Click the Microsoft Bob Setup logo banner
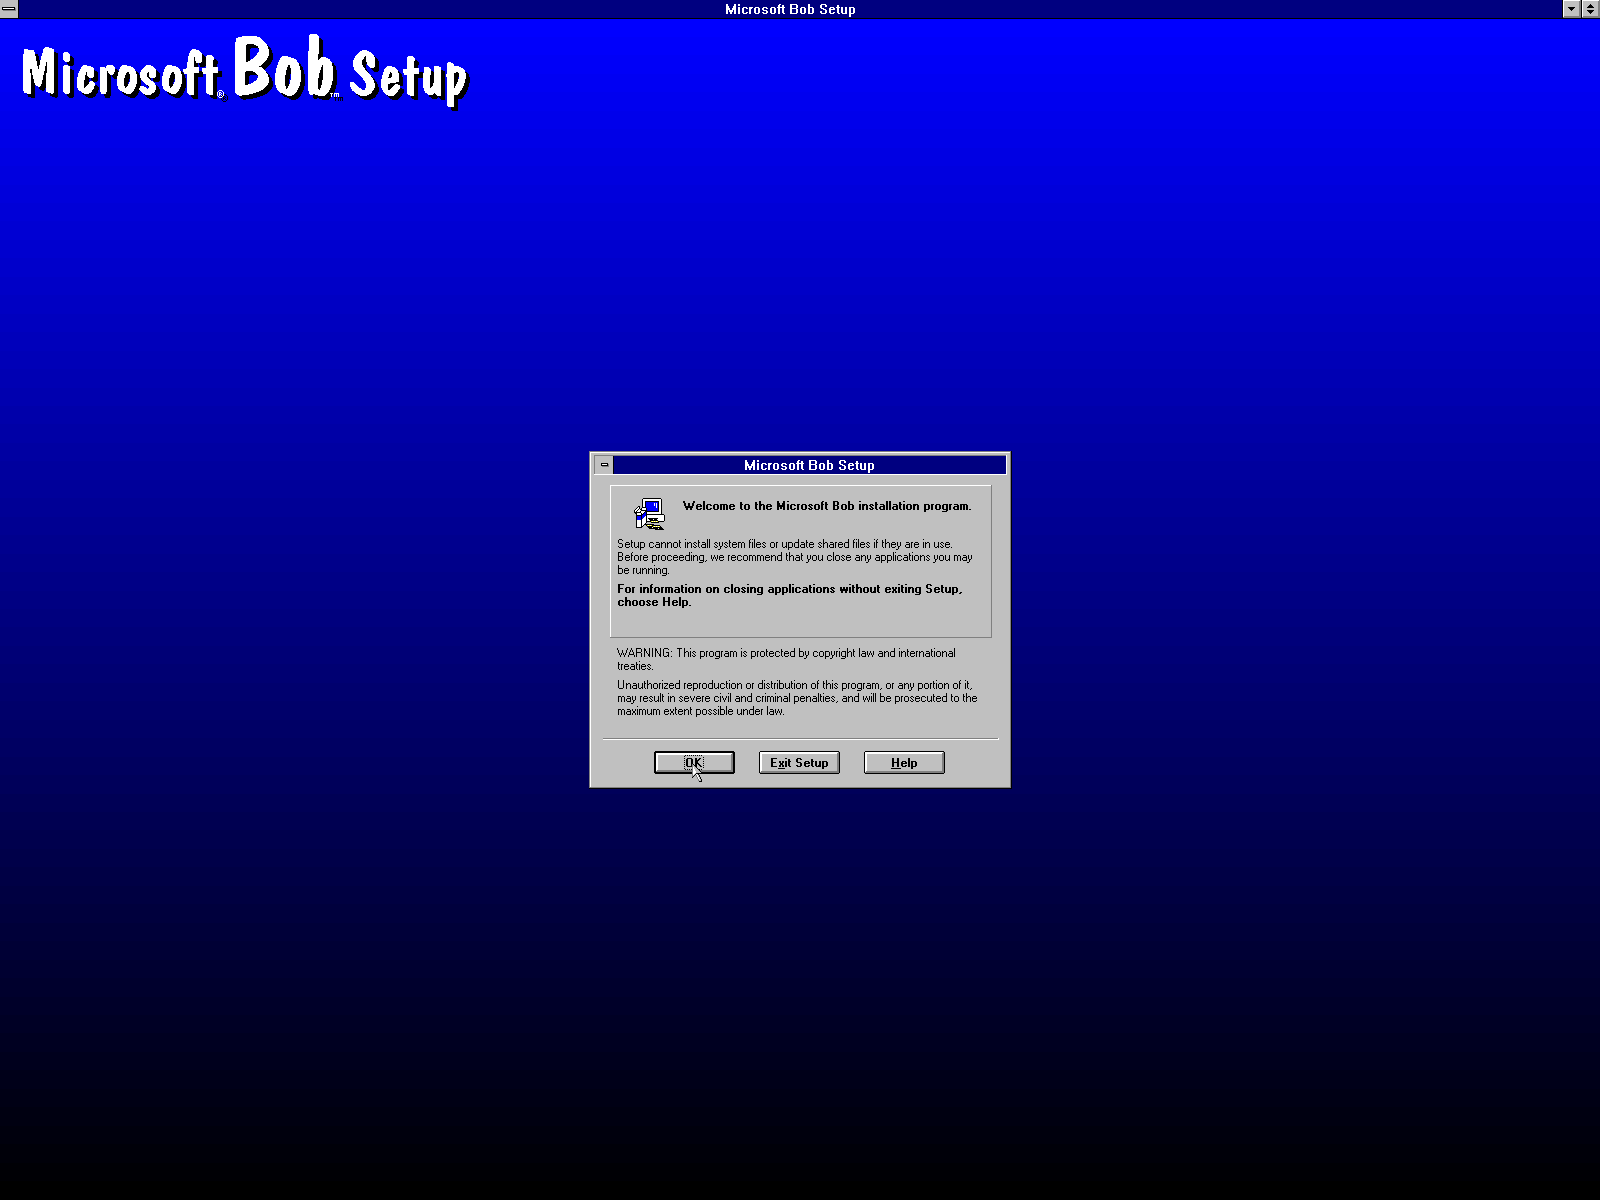Viewport: 1600px width, 1200px height. click(245, 72)
